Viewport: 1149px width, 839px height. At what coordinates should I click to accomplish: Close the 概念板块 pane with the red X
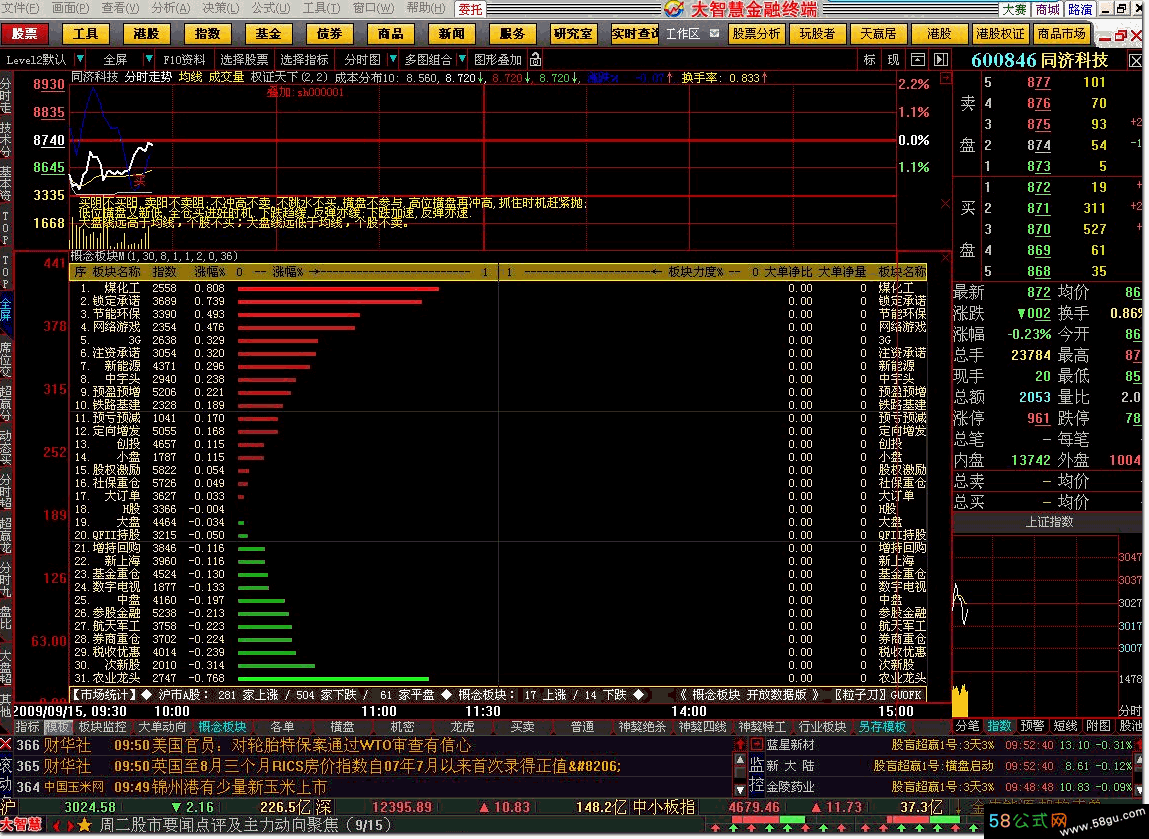945,257
